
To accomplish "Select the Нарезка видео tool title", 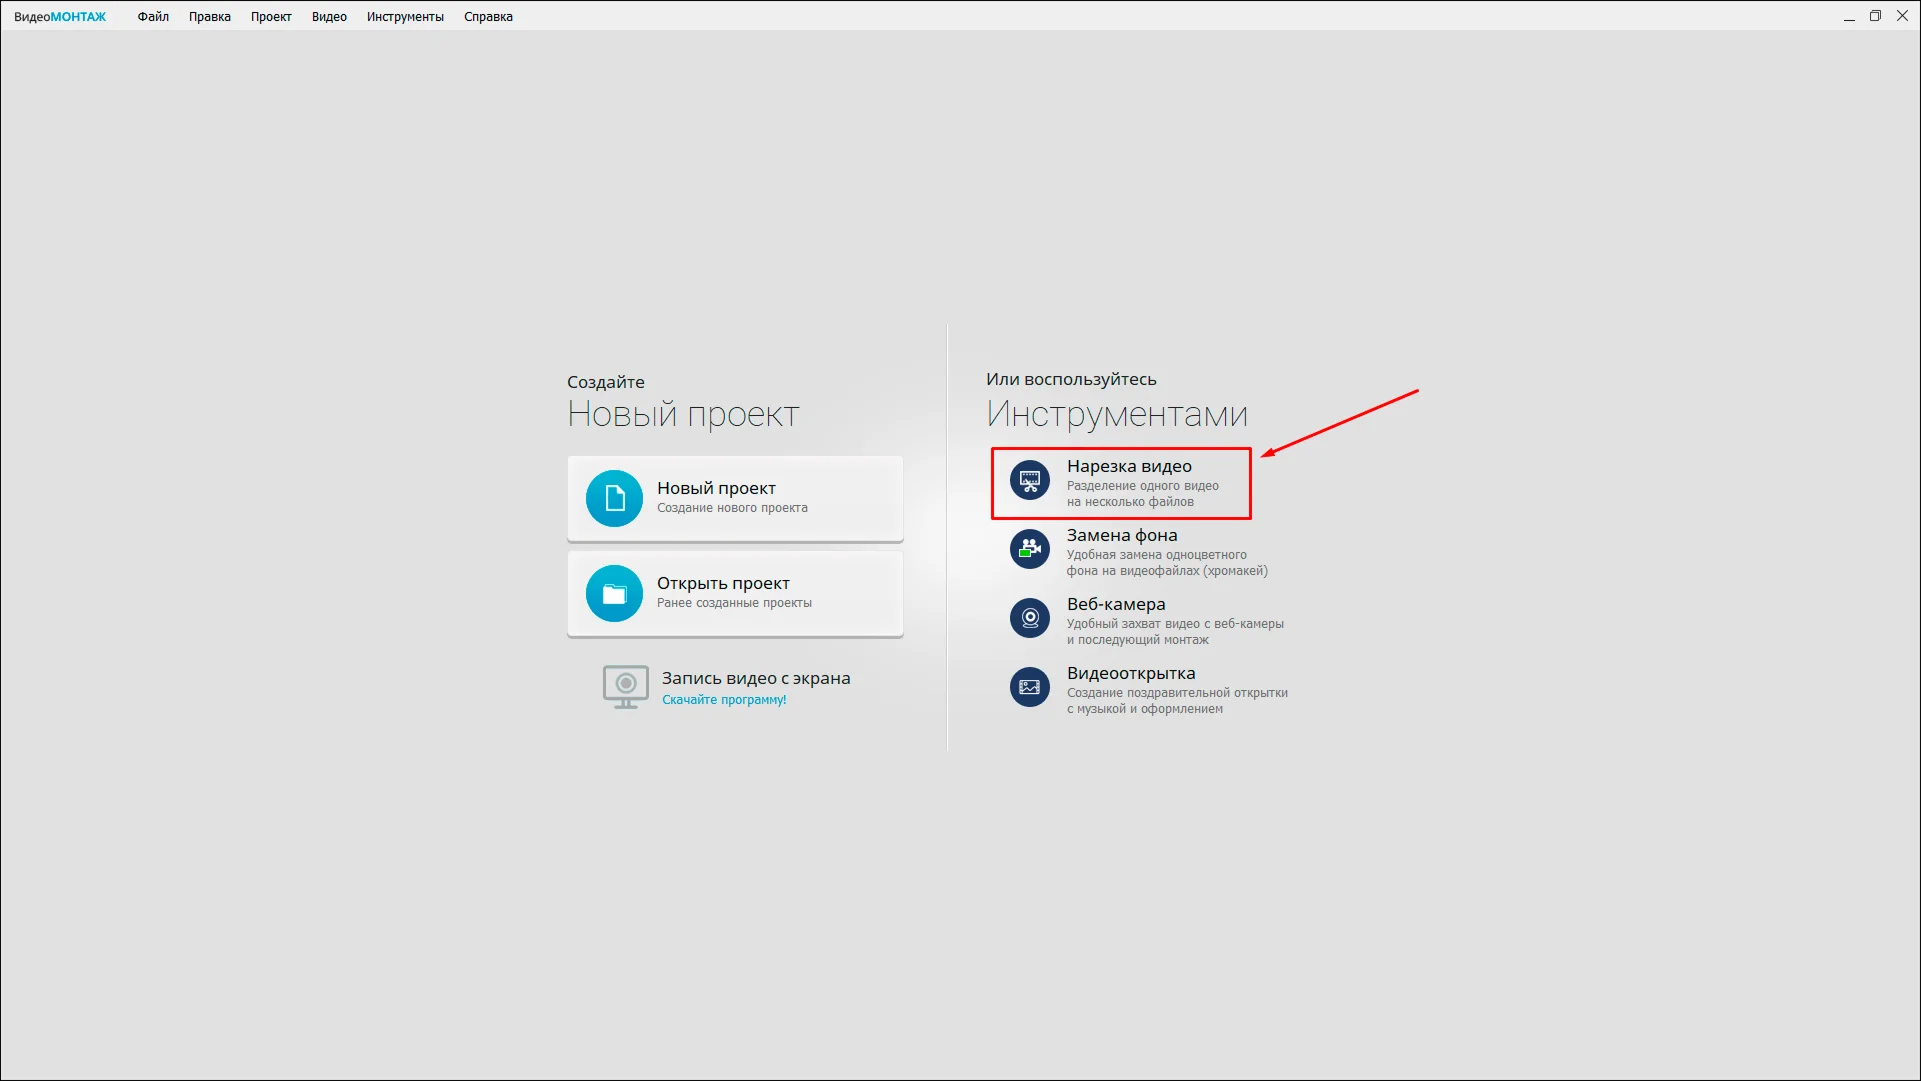I will [x=1129, y=466].
